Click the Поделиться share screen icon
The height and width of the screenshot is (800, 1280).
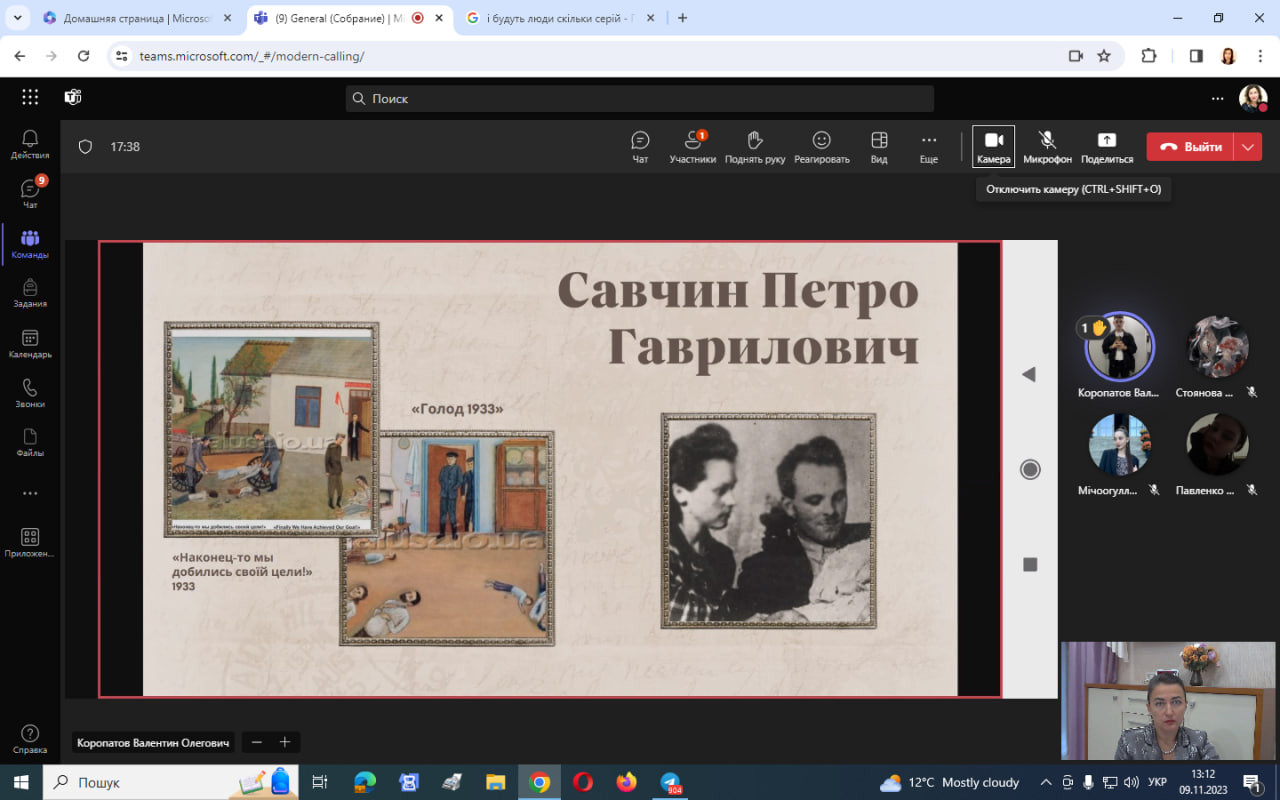click(1106, 146)
